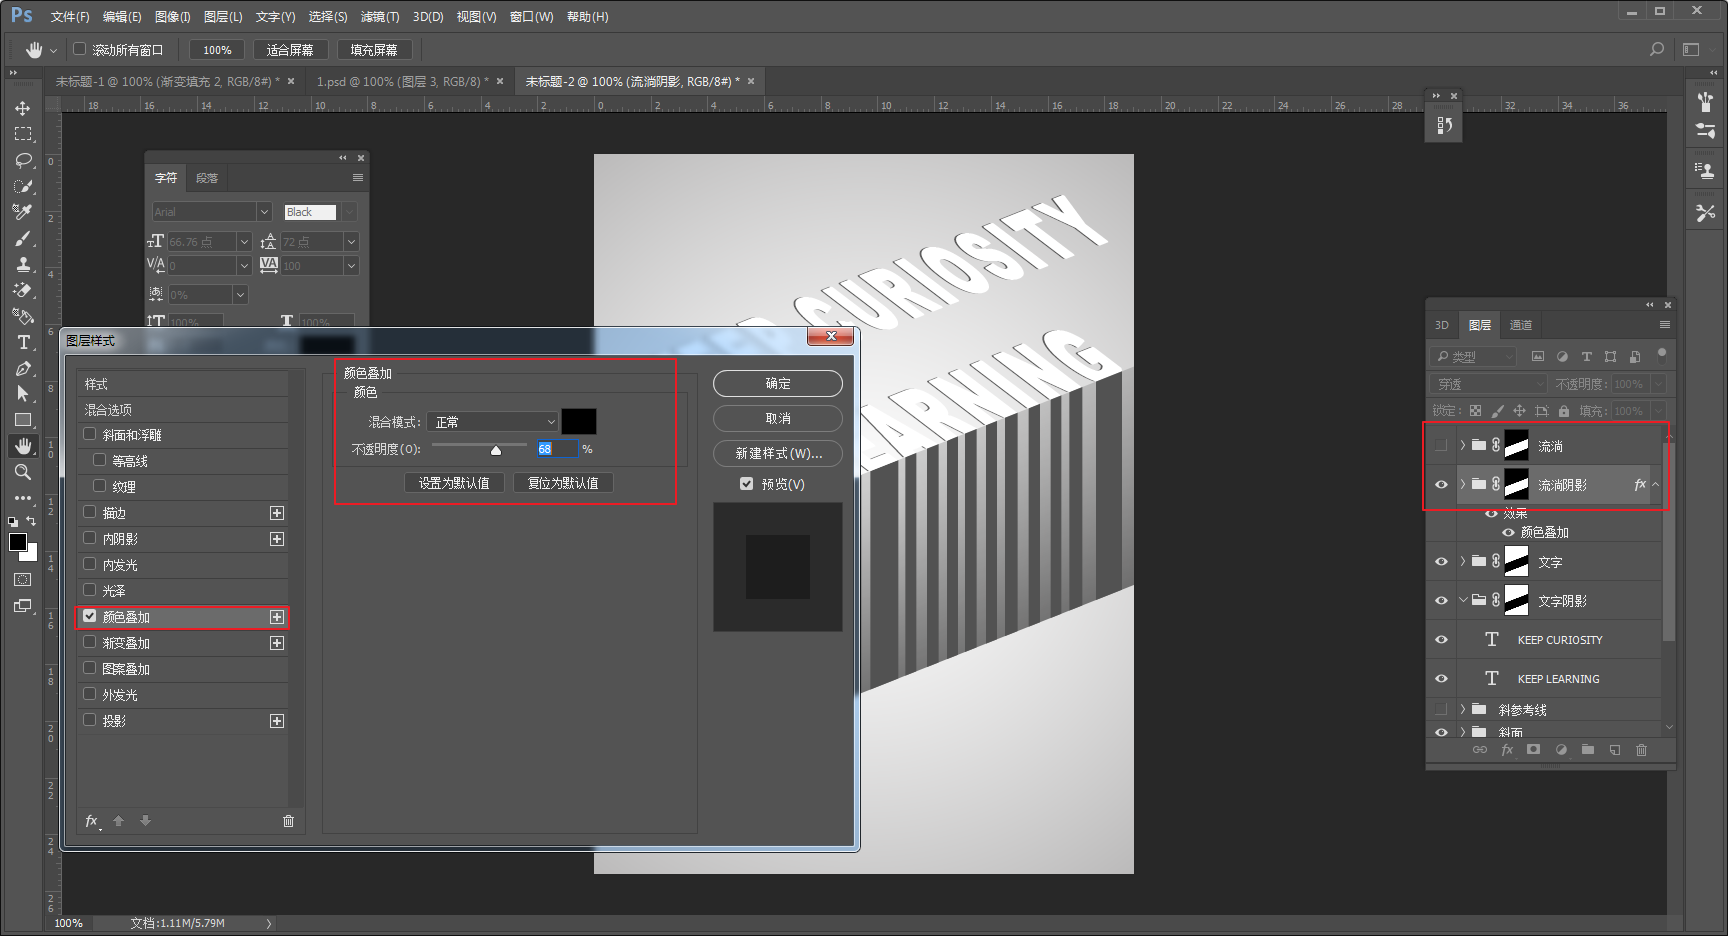This screenshot has width=1728, height=936.
Task: Open the layer blend mode 穿透 dropdown
Action: [1490, 384]
